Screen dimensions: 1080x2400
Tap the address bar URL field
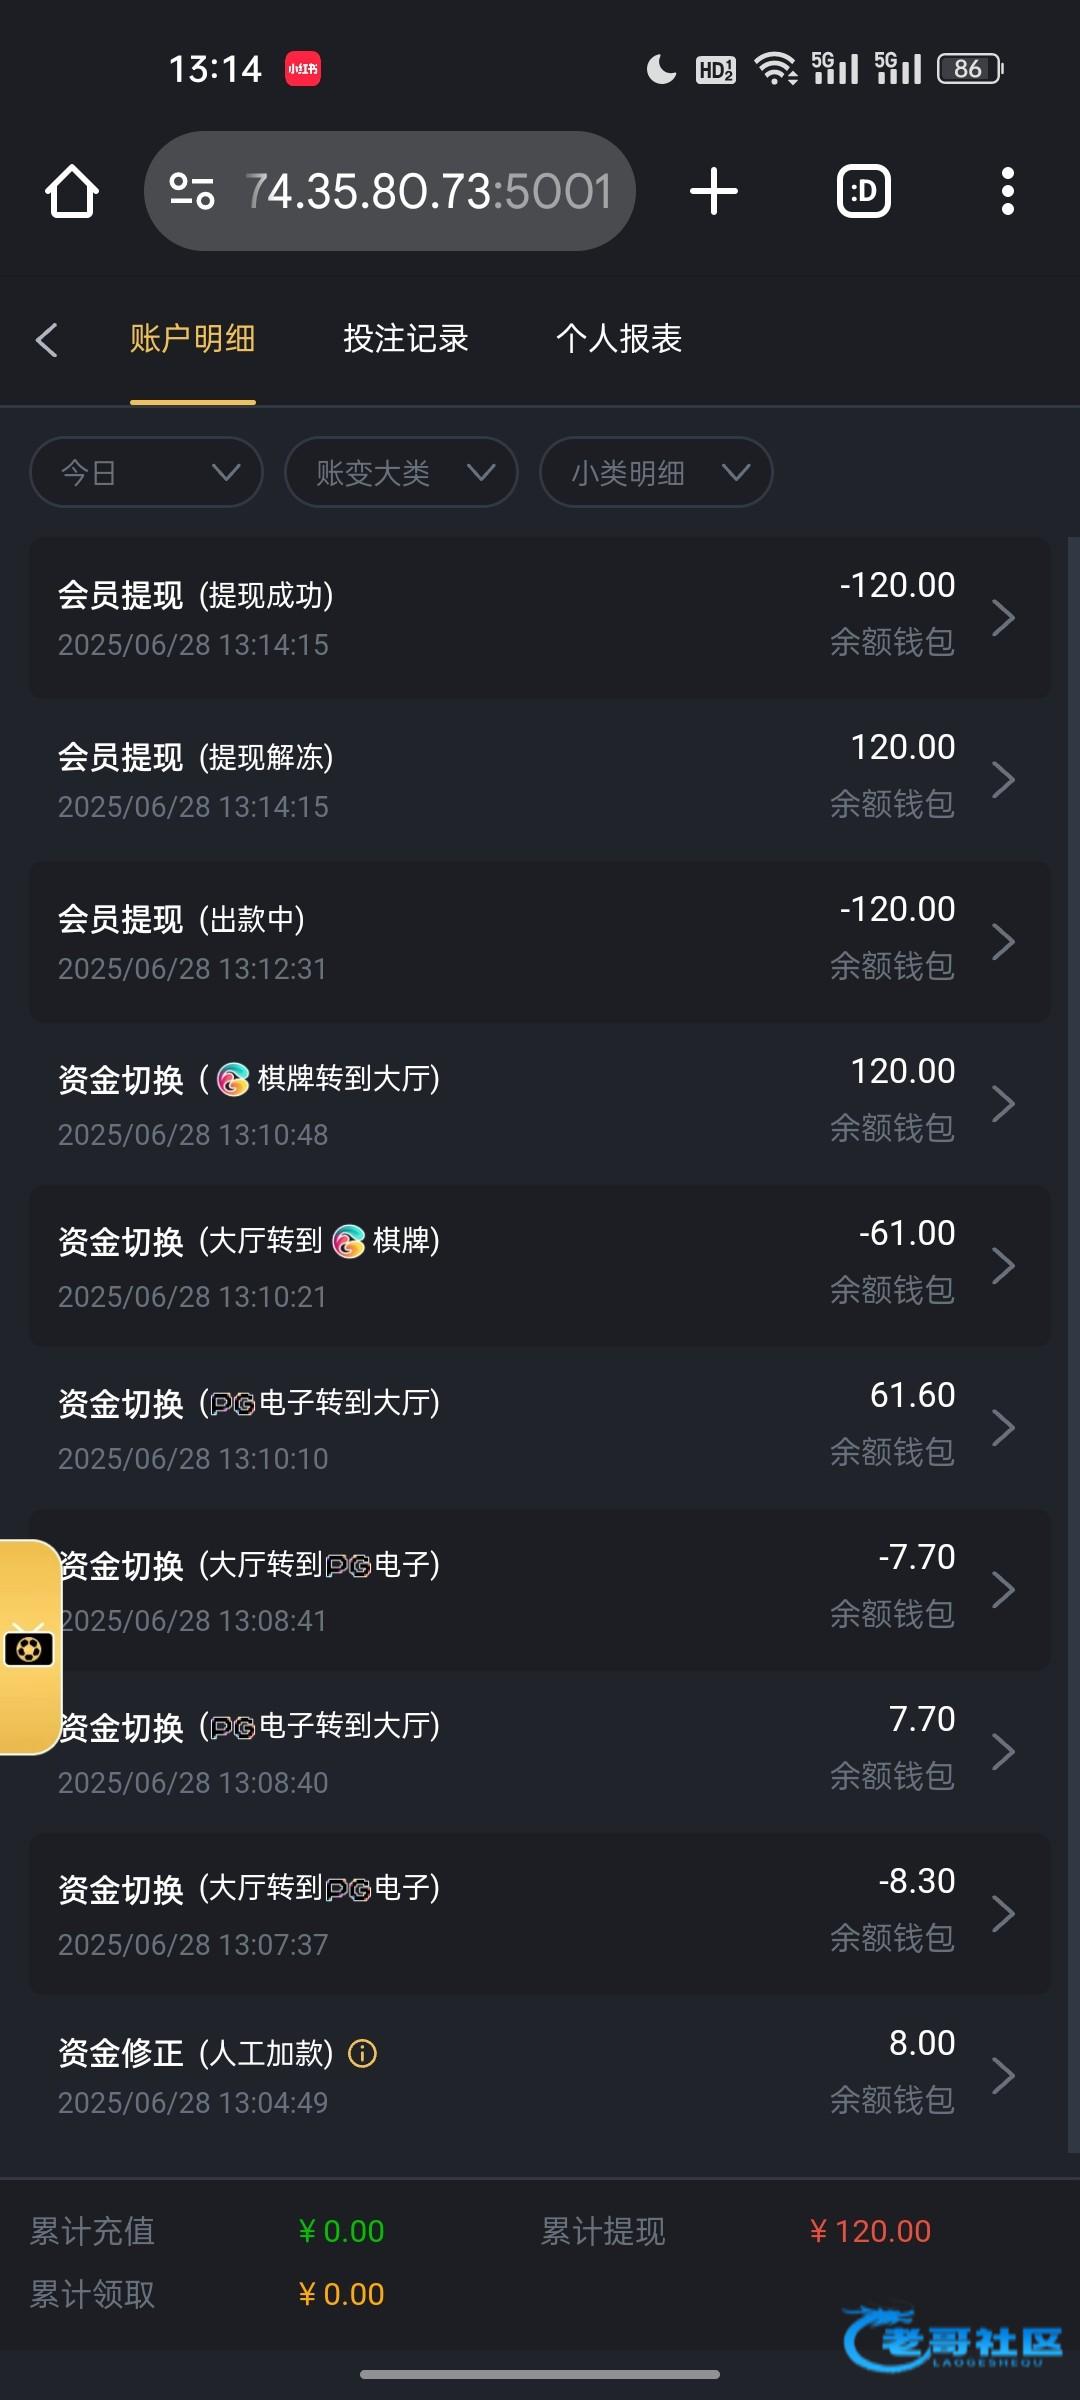pos(428,191)
